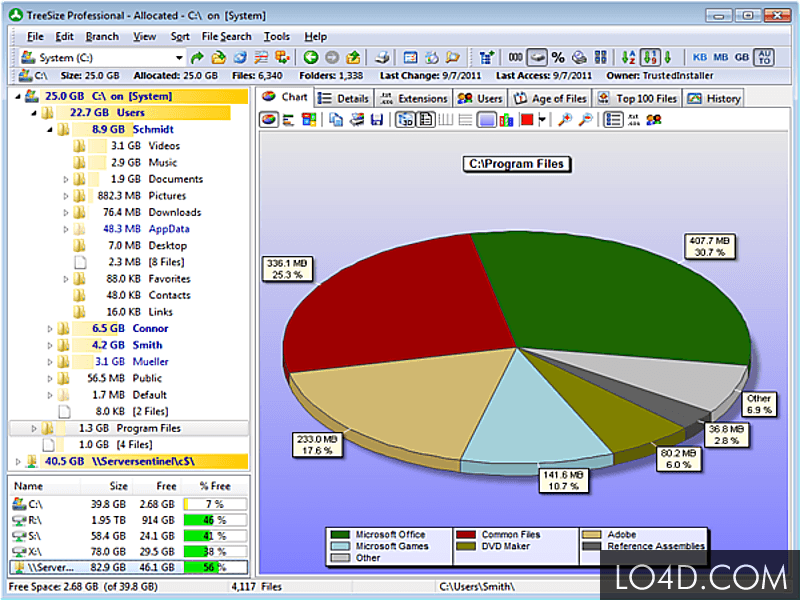Click the sort descending green arrow icon
Viewport: 800px width, 600px height.
coord(668,58)
